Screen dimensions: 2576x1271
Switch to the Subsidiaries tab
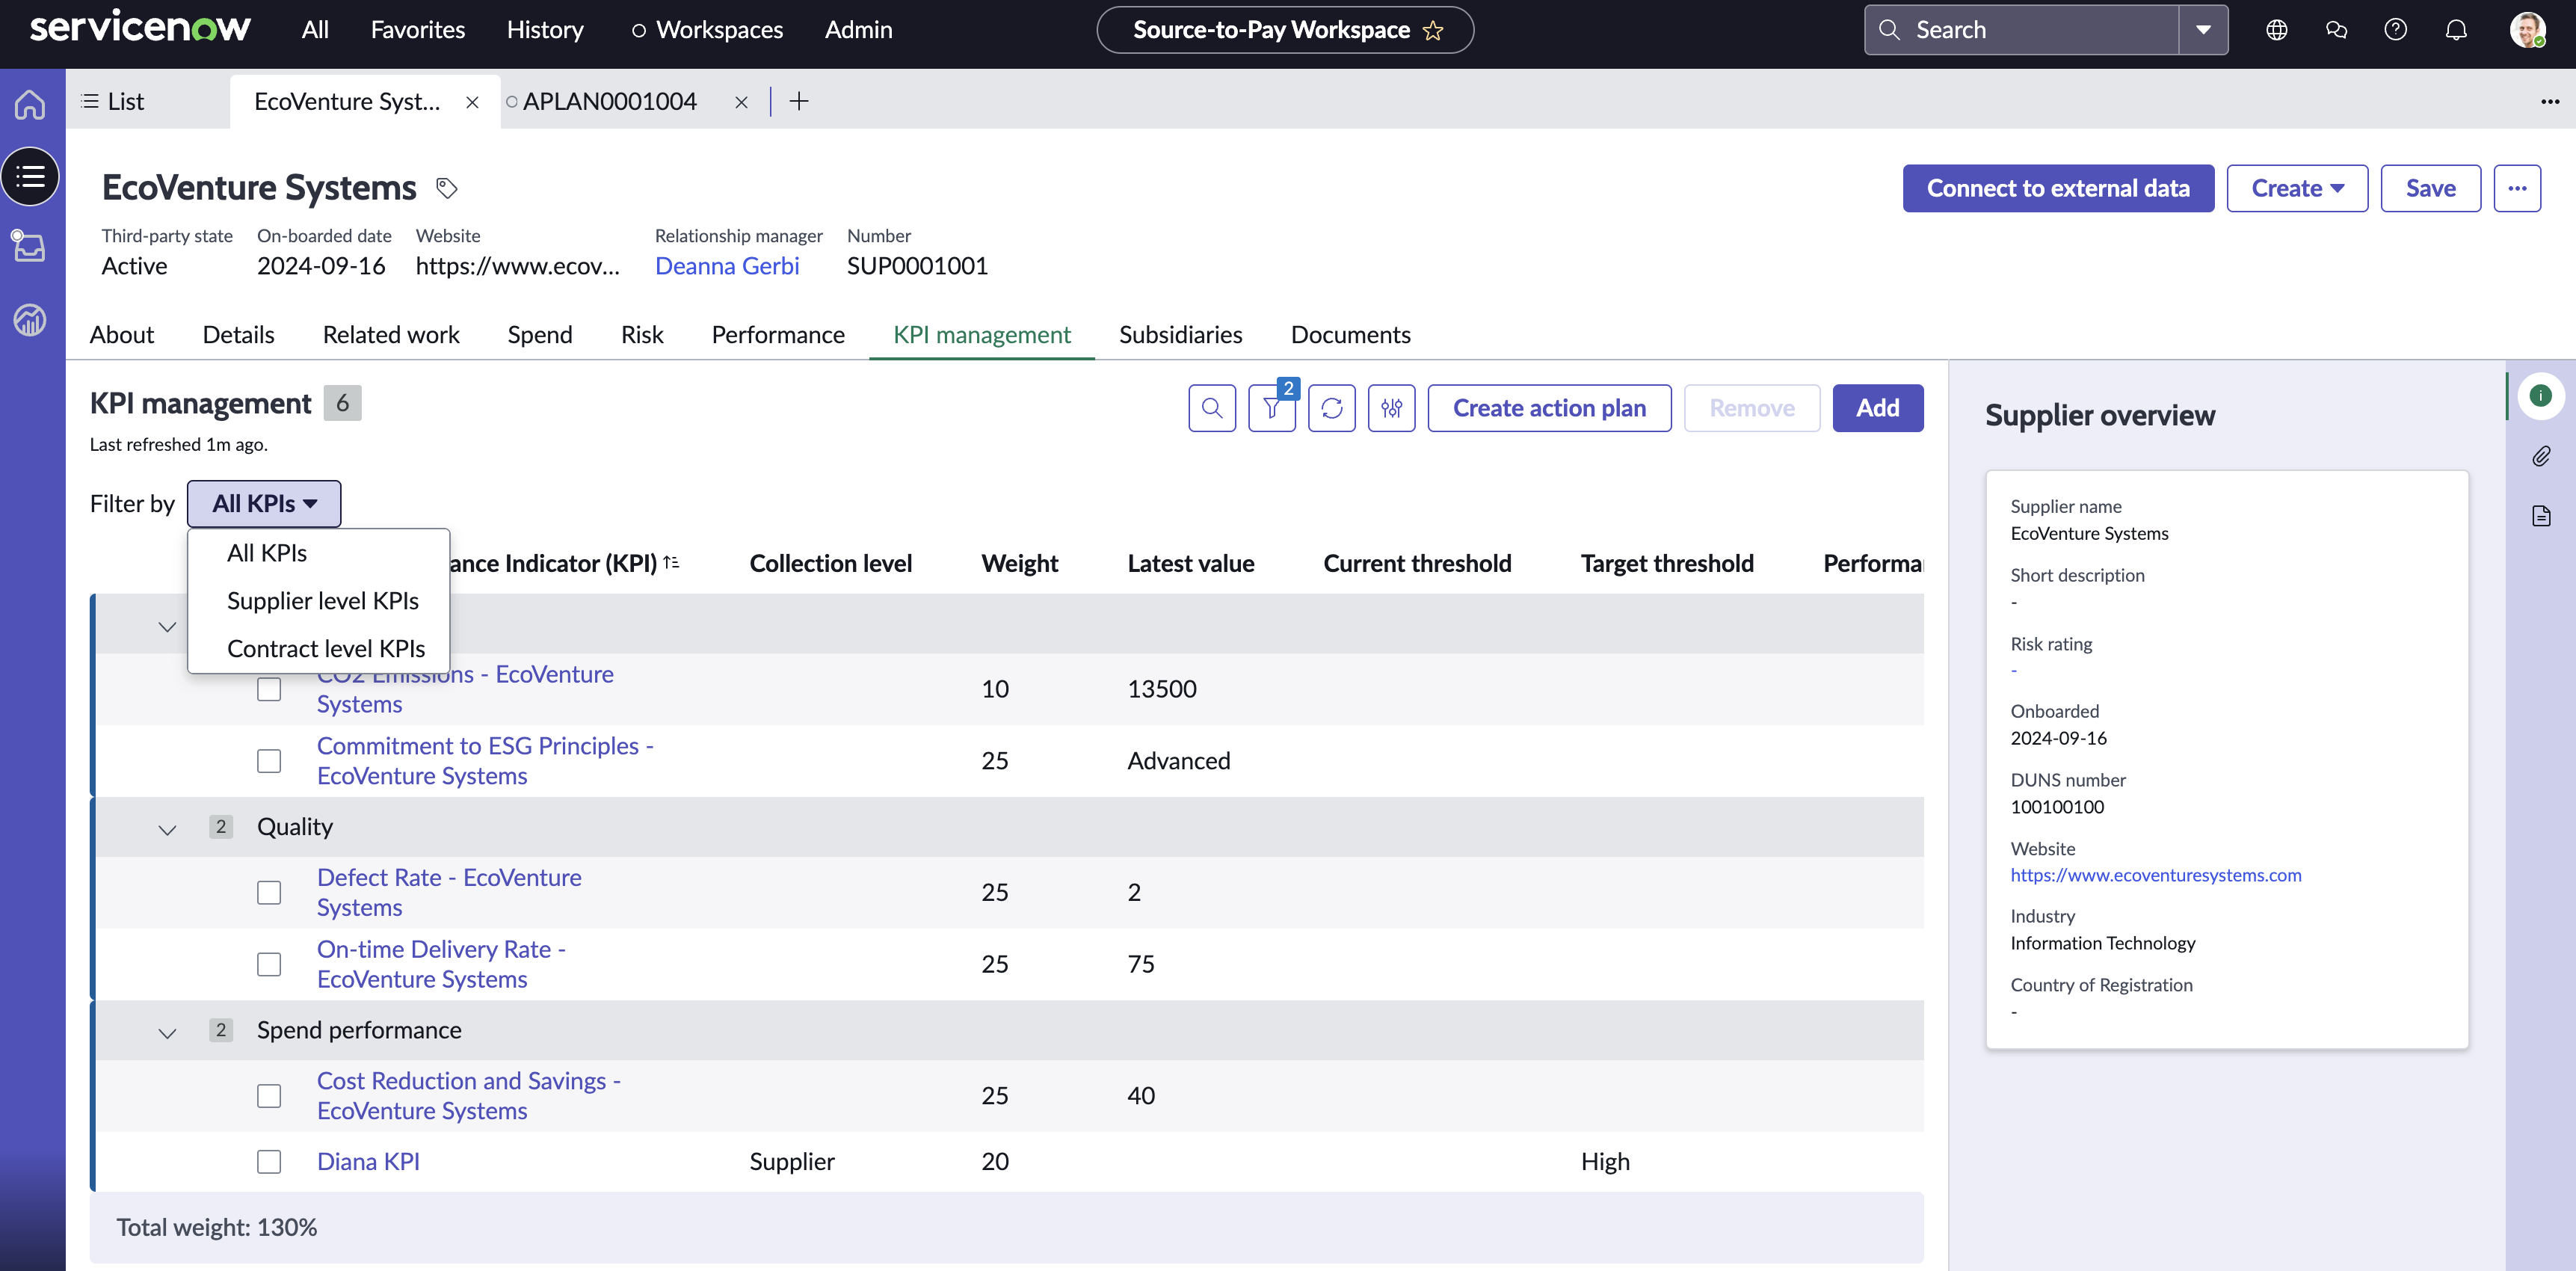click(x=1180, y=335)
